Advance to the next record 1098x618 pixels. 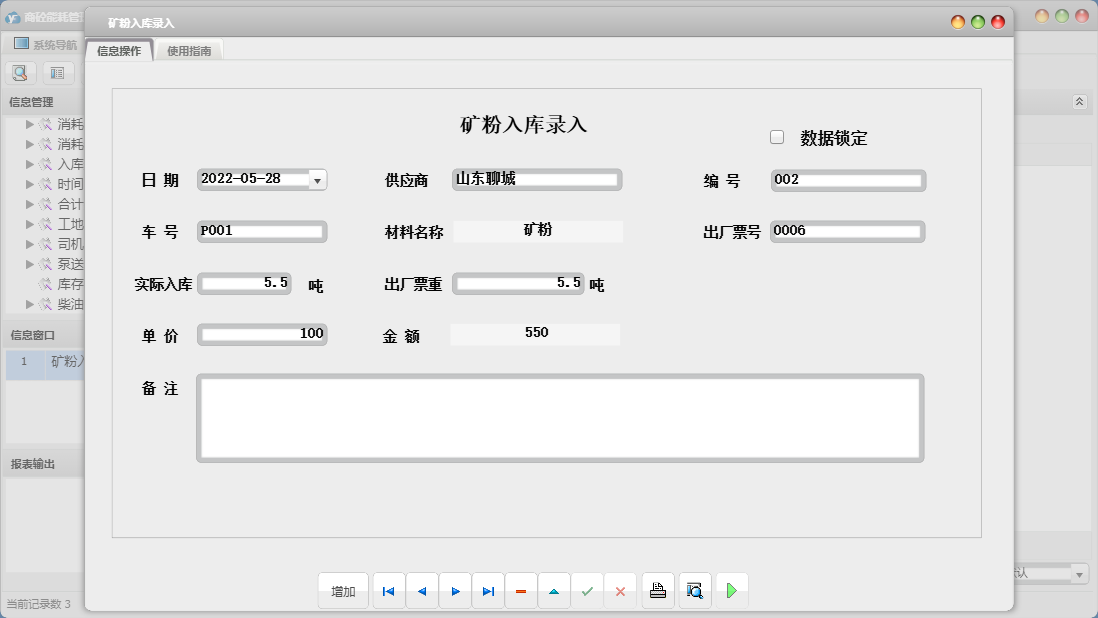point(455,591)
